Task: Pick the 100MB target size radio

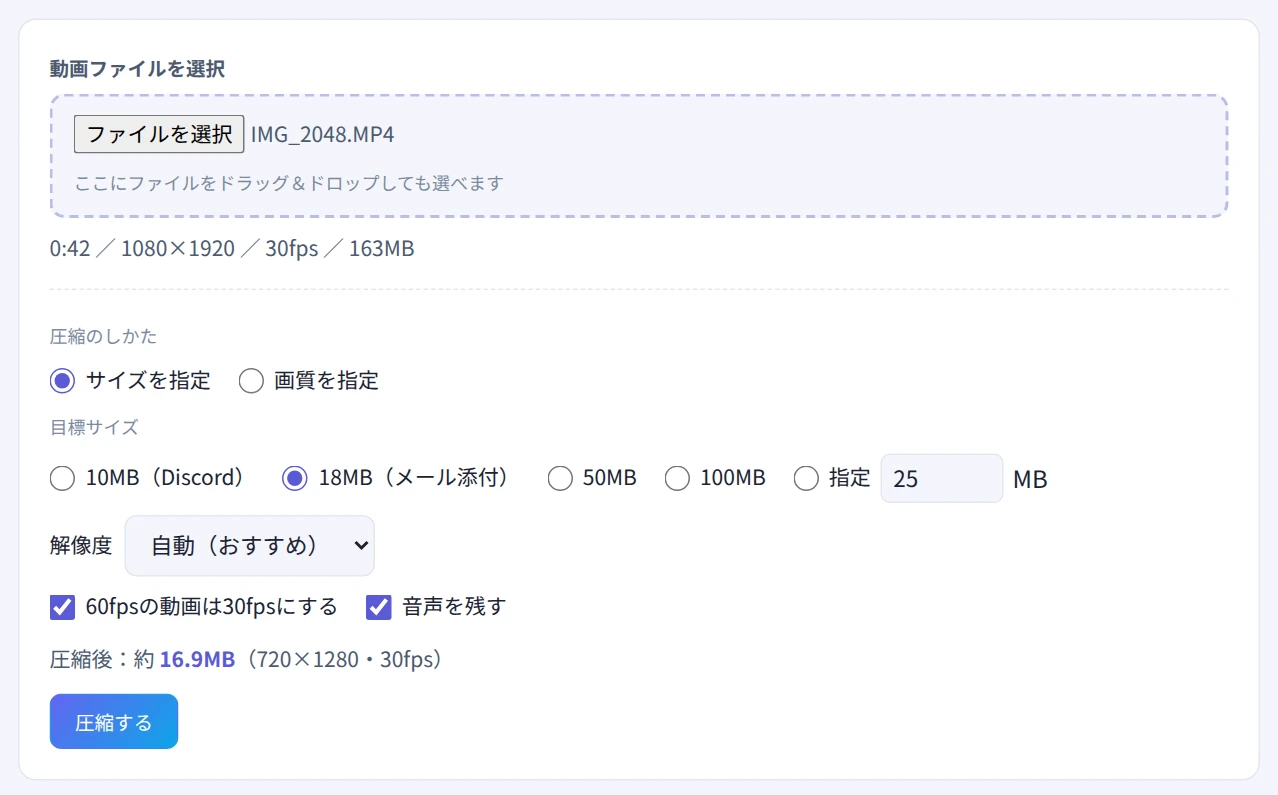Action: pyautogui.click(x=677, y=479)
